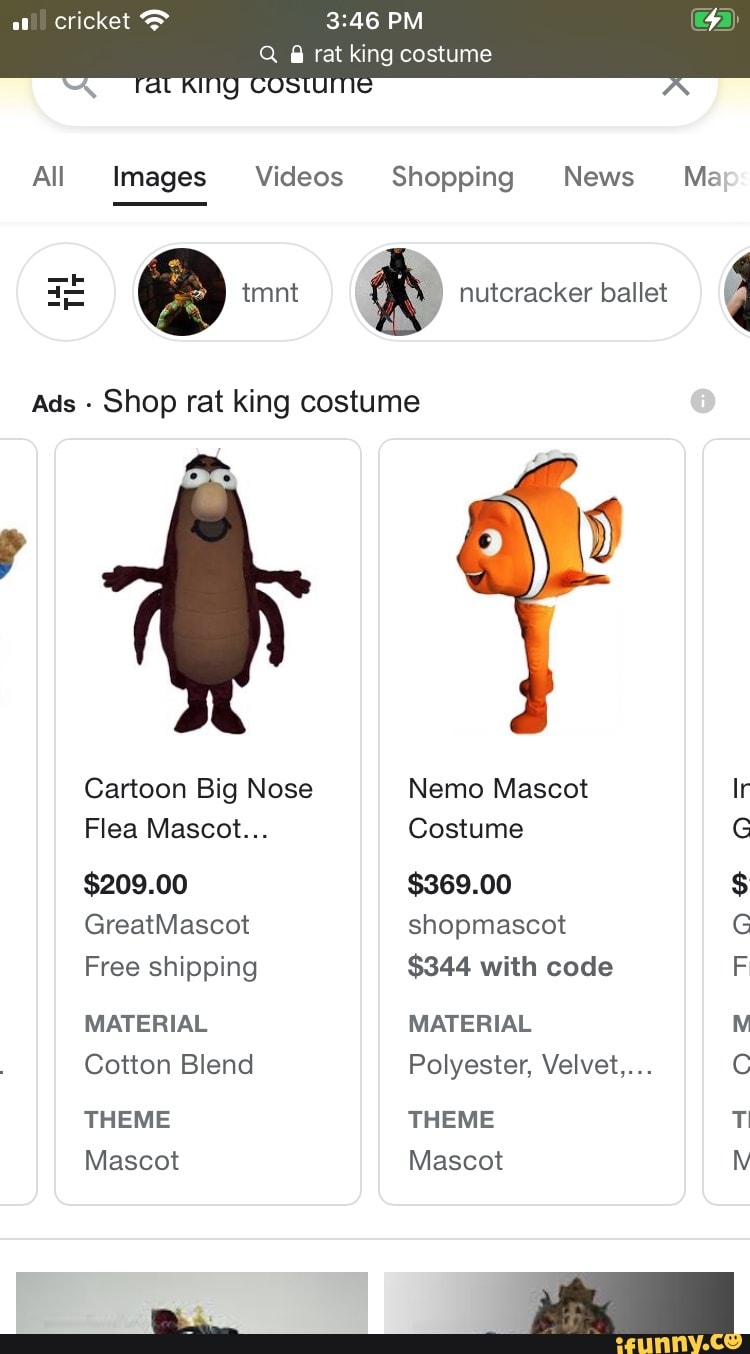Image resolution: width=750 pixels, height=1354 pixels.
Task: Tap the $344 with code offer
Action: 511,966
